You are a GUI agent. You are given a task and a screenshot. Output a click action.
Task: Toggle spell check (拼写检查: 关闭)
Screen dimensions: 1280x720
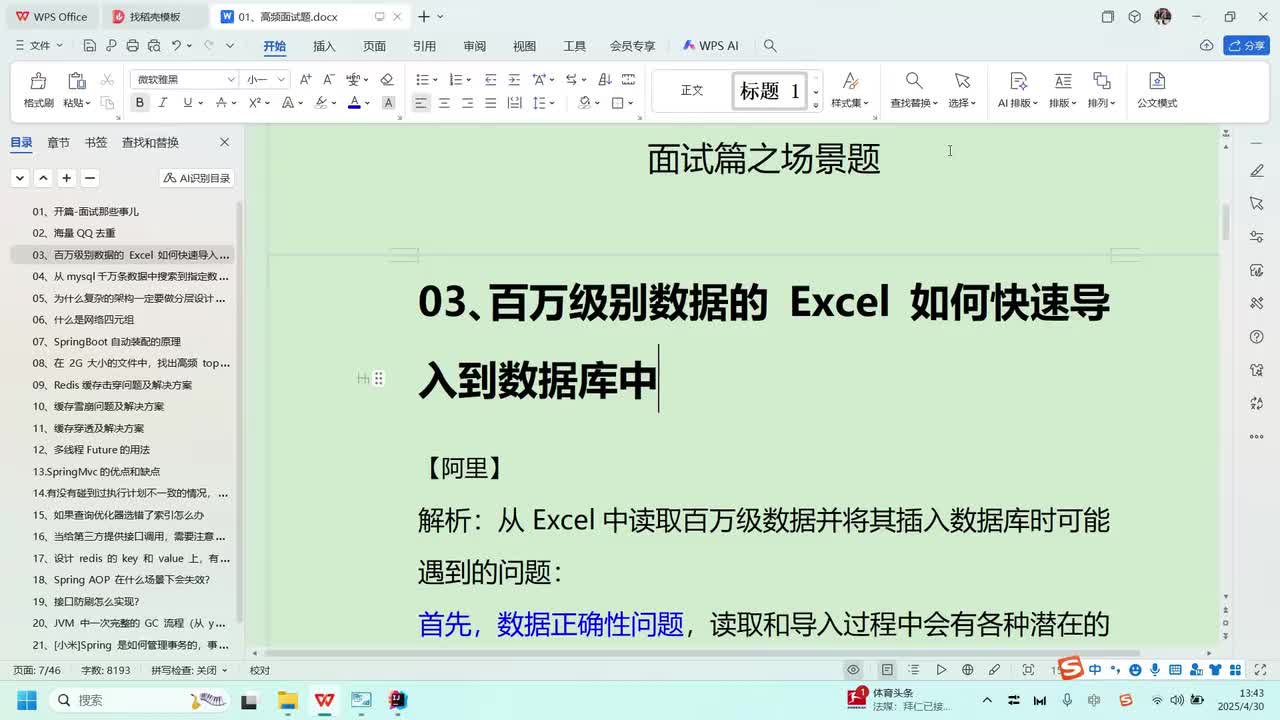pos(188,670)
